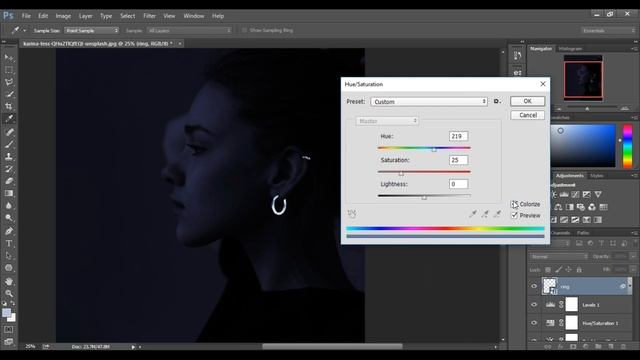This screenshot has height=360, width=640.
Task: Select the Pen tool
Action: pyautogui.click(x=9, y=231)
